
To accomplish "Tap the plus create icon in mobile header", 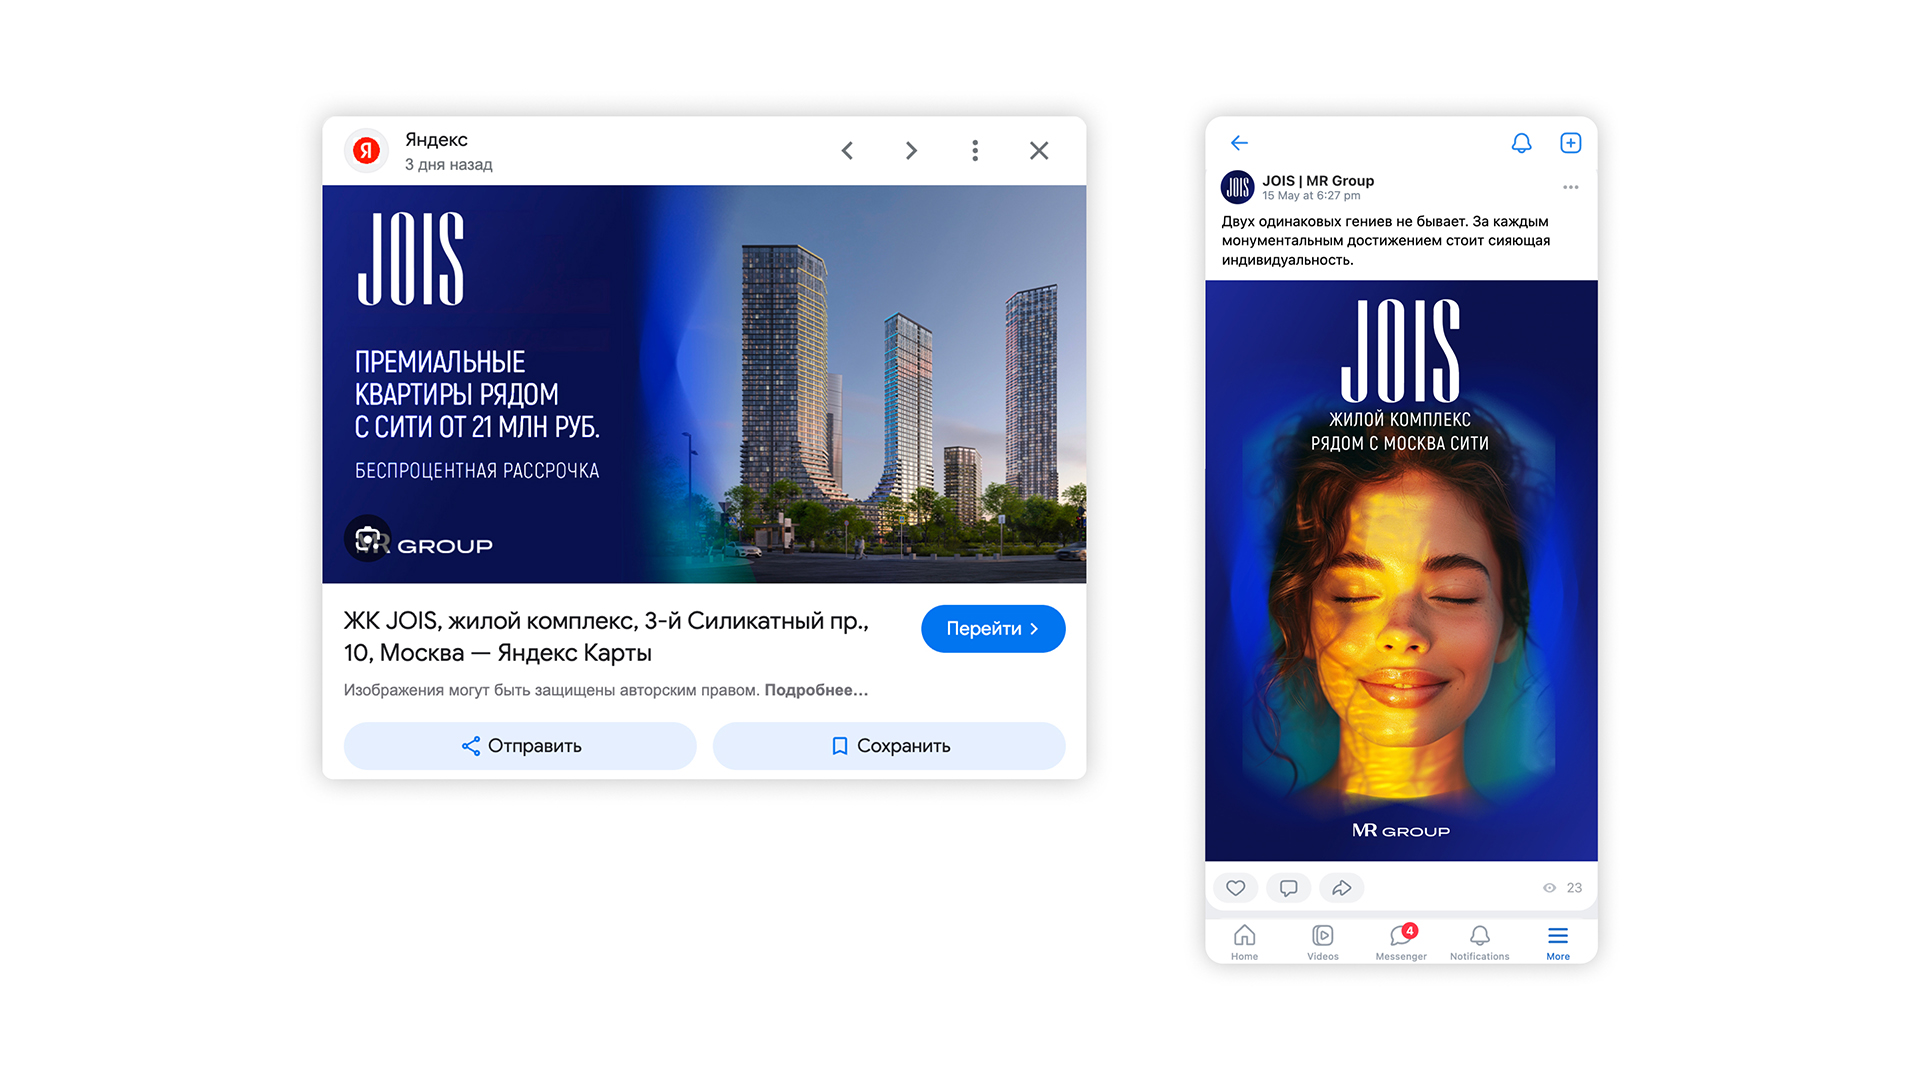I will pyautogui.click(x=1571, y=143).
